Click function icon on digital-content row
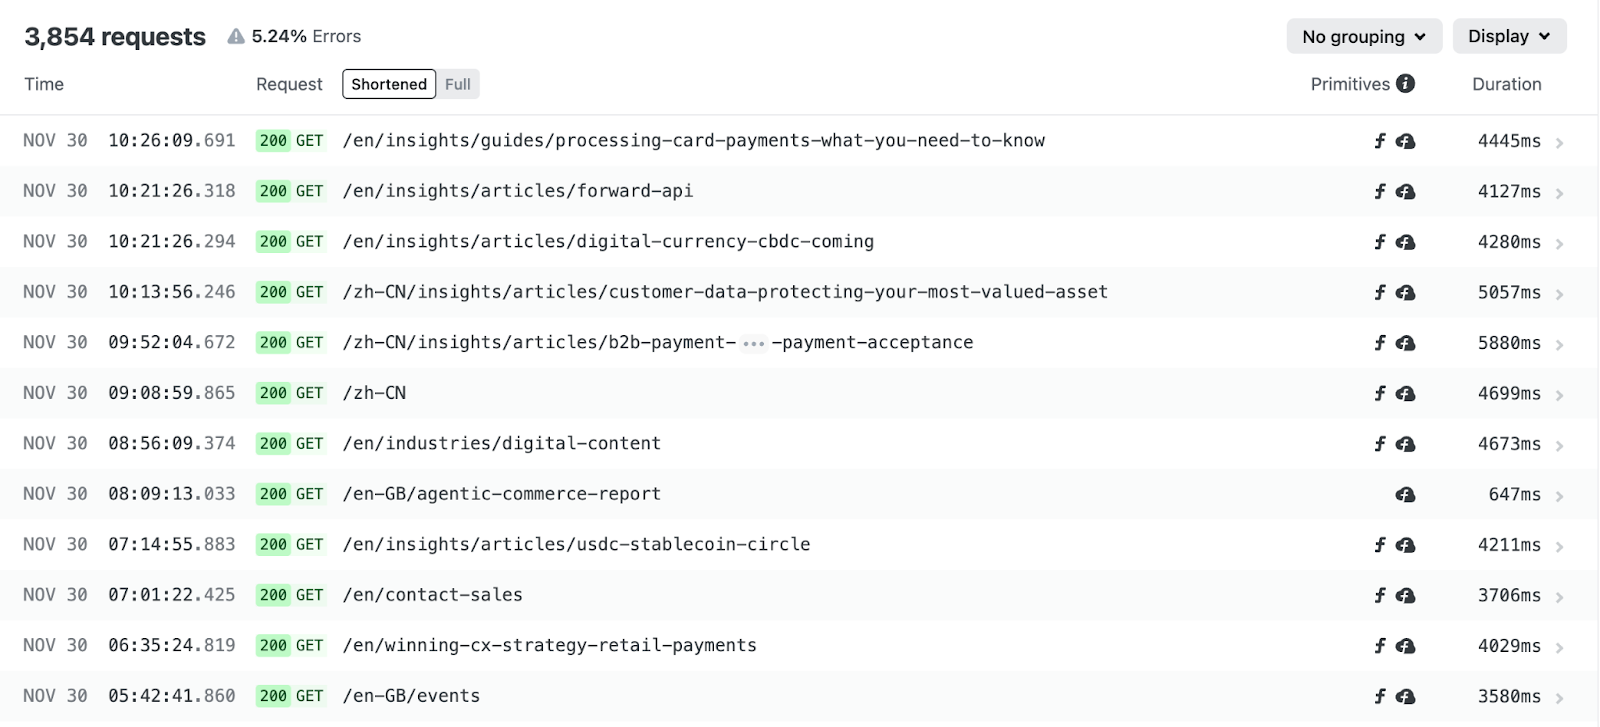The image size is (1600, 727). (1380, 444)
